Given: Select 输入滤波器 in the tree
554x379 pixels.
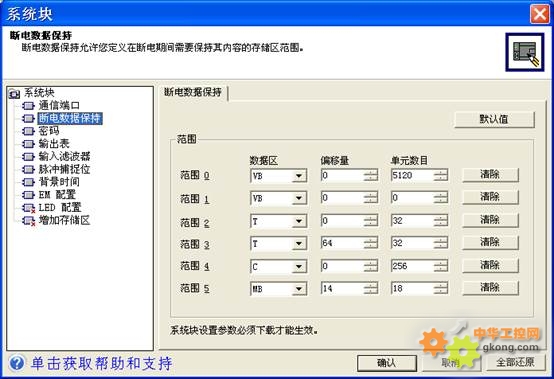Looking at the screenshot, I should [64, 156].
